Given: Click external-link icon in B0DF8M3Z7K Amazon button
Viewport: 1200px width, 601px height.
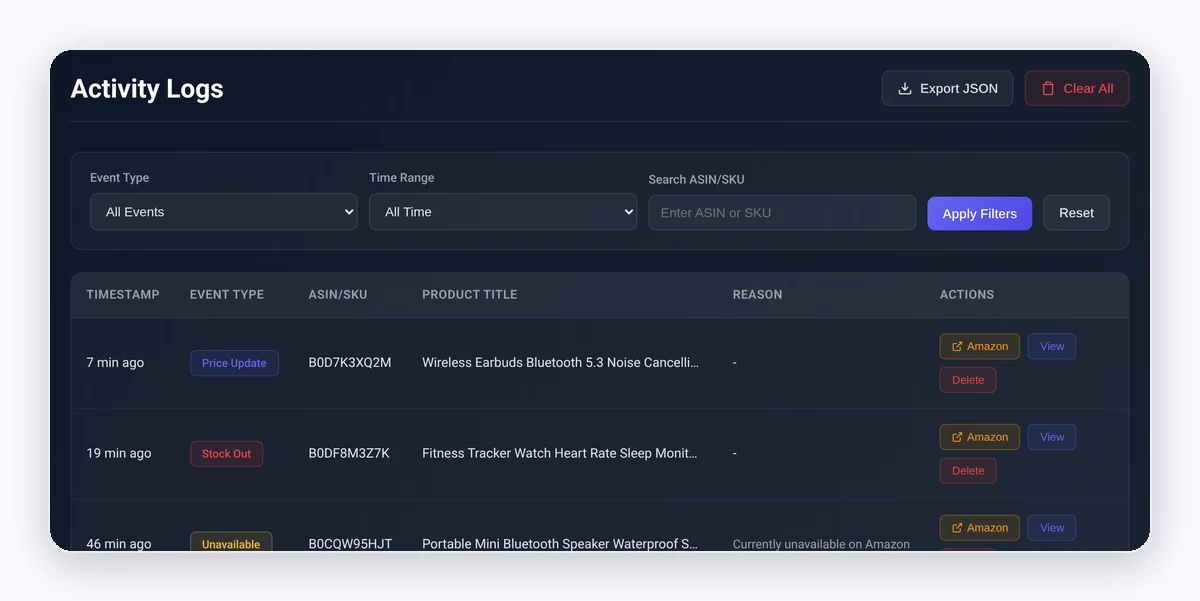Looking at the screenshot, I should click(957, 437).
